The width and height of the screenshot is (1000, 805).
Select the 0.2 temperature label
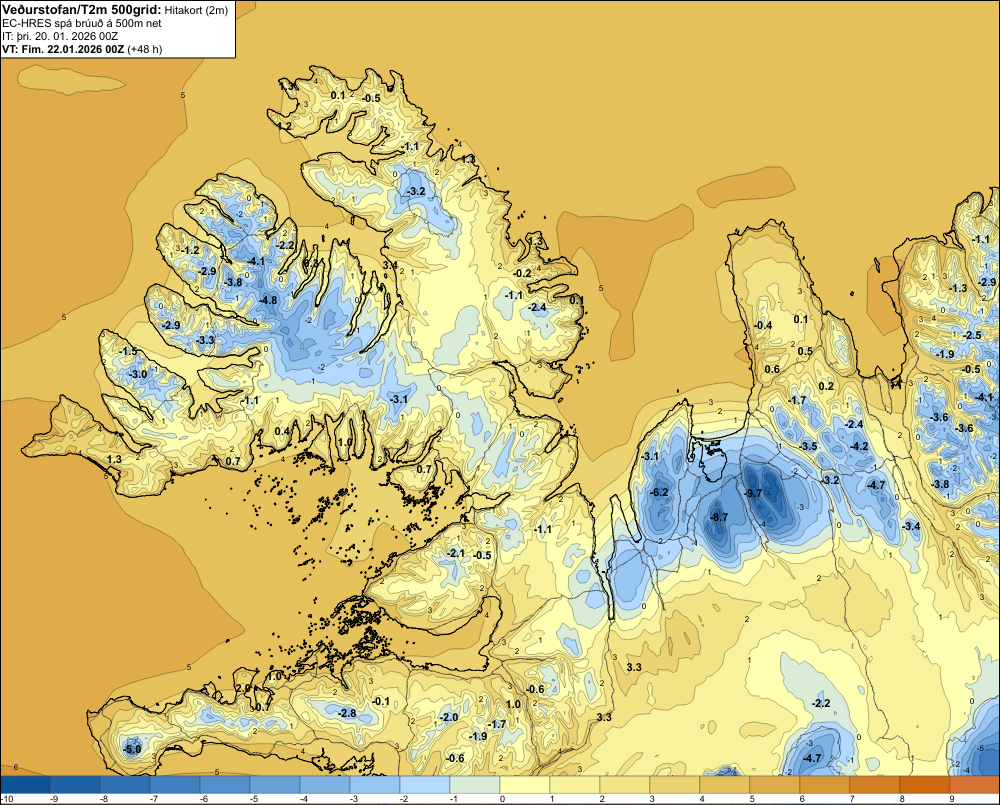point(826,386)
